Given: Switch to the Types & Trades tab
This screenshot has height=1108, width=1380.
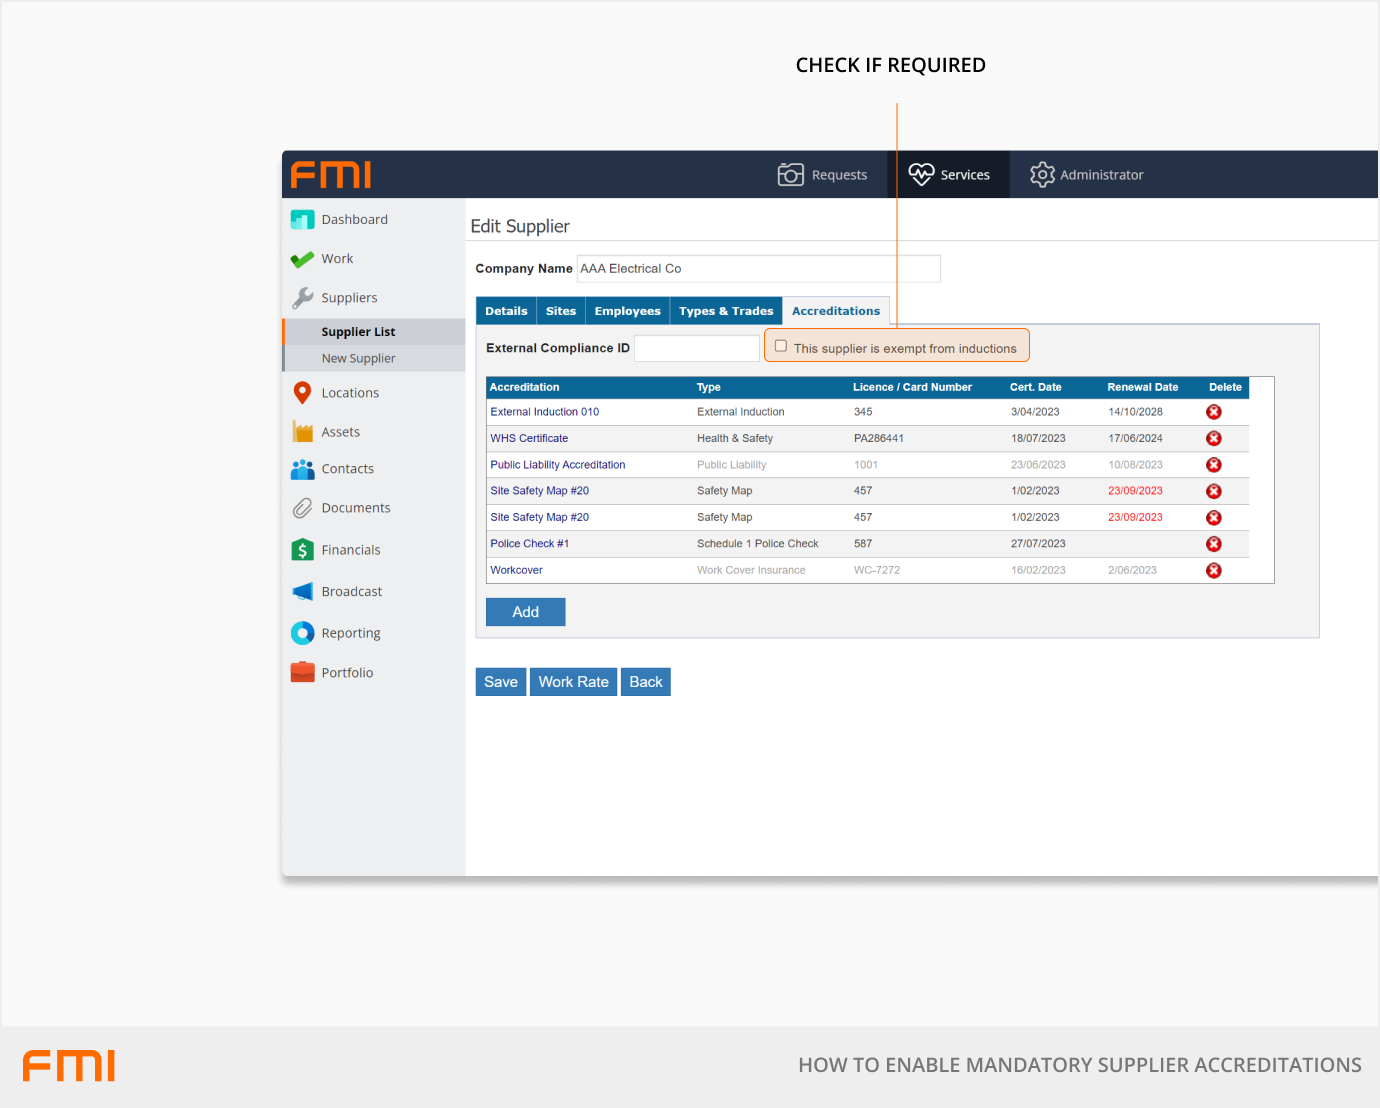Looking at the screenshot, I should point(726,311).
